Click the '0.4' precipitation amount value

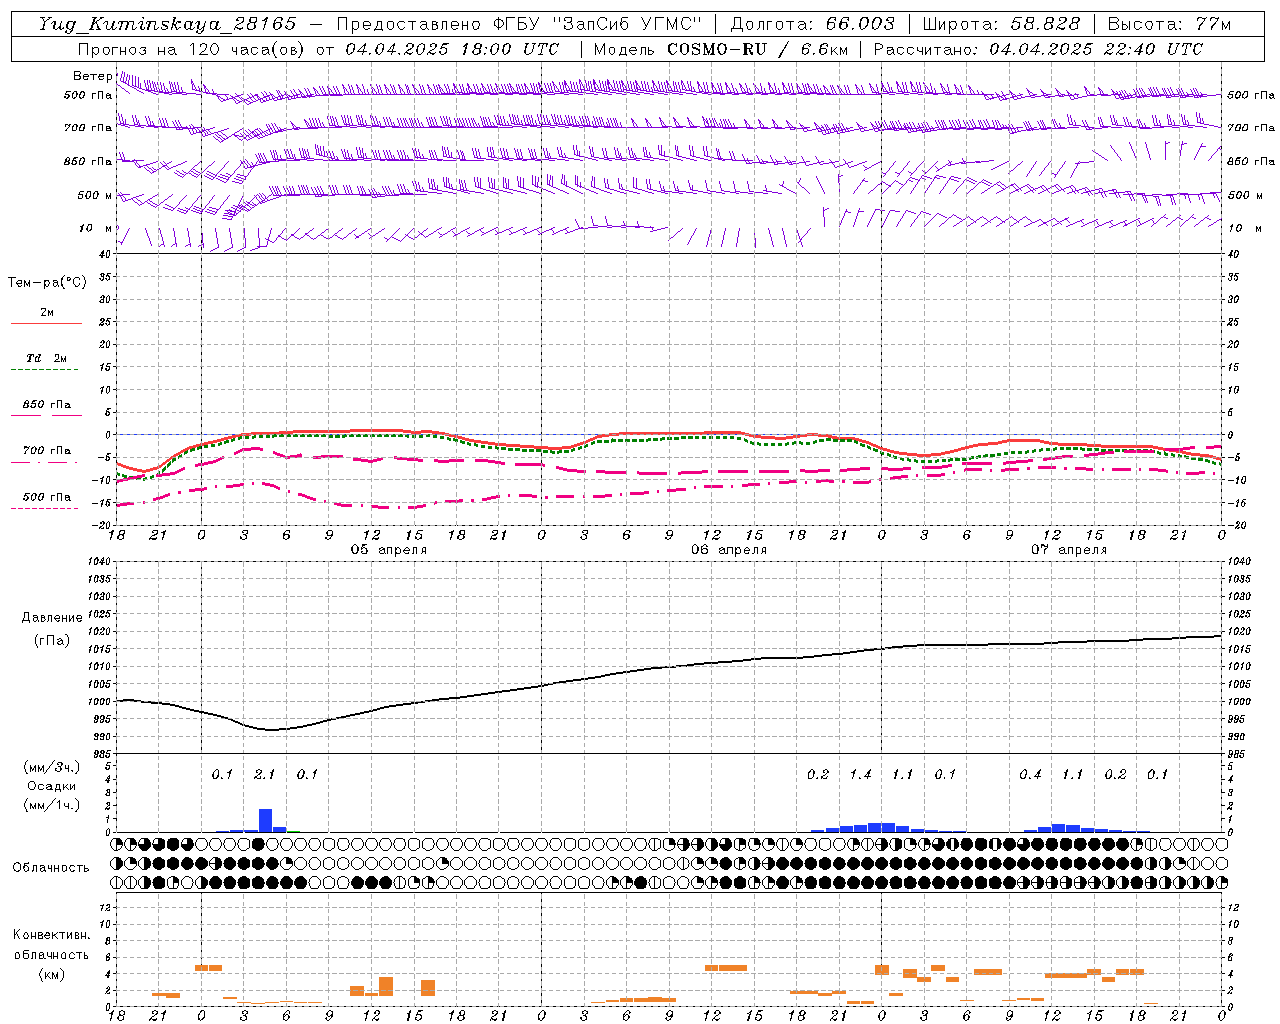coord(1030,774)
